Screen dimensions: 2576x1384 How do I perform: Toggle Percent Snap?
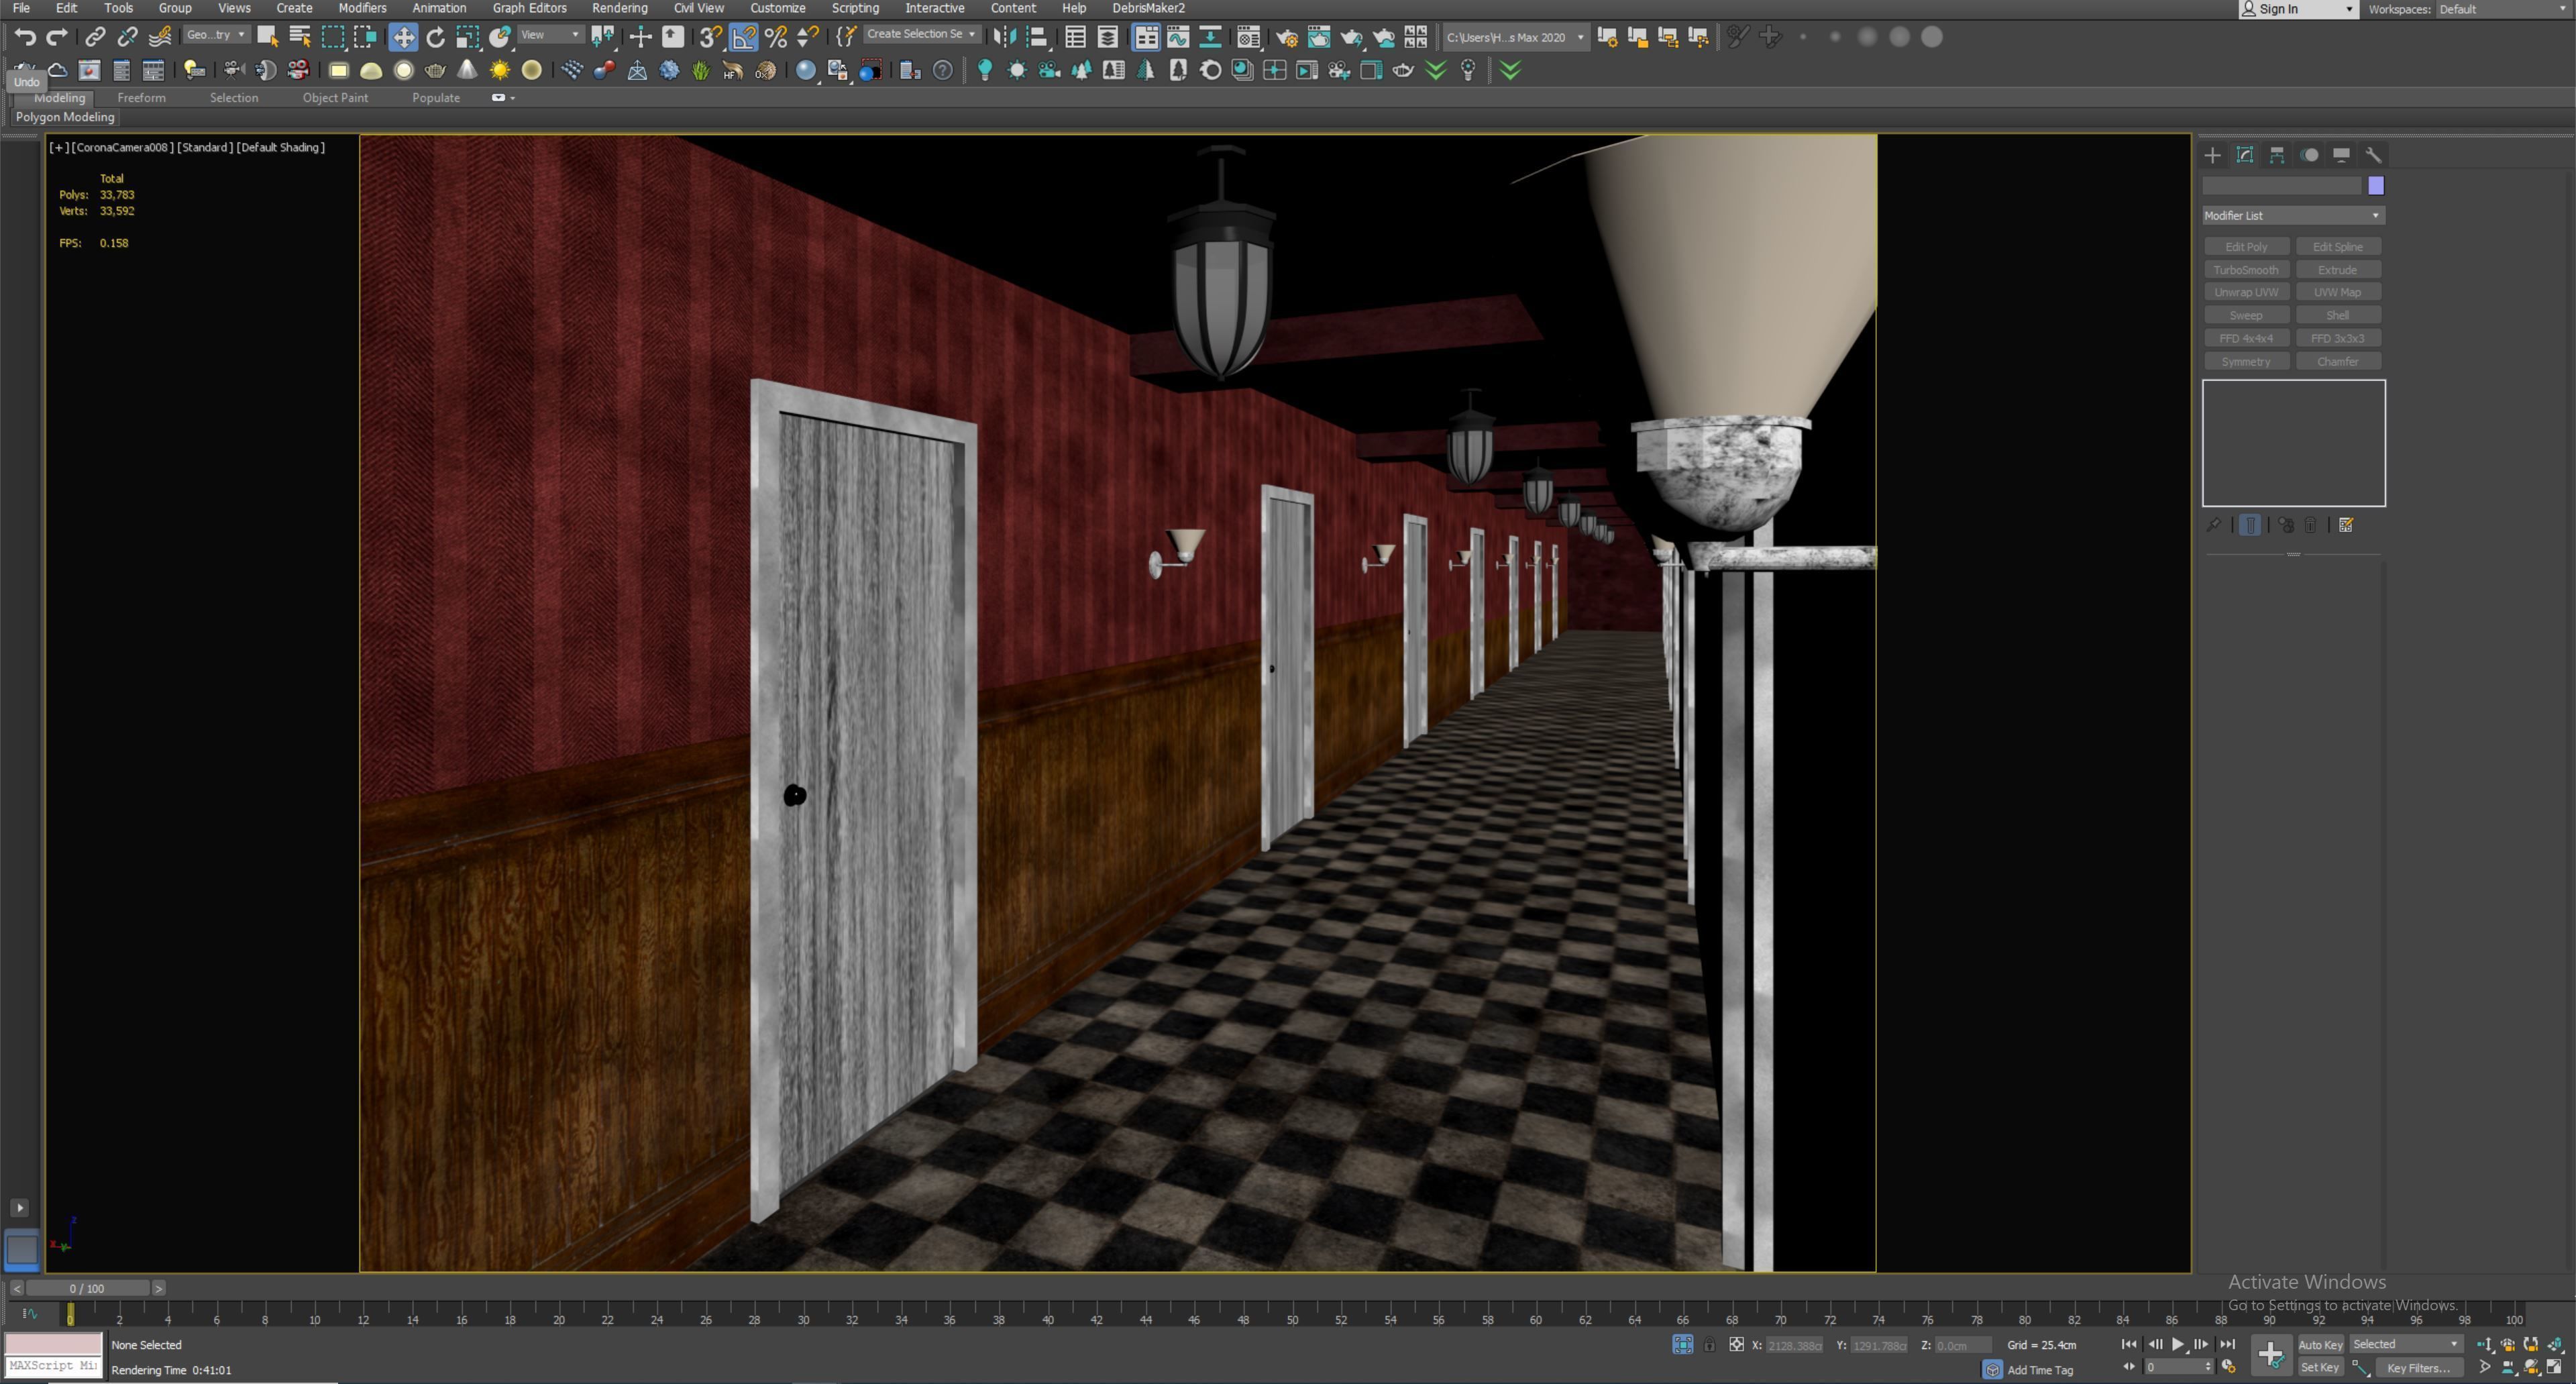pyautogui.click(x=776, y=37)
